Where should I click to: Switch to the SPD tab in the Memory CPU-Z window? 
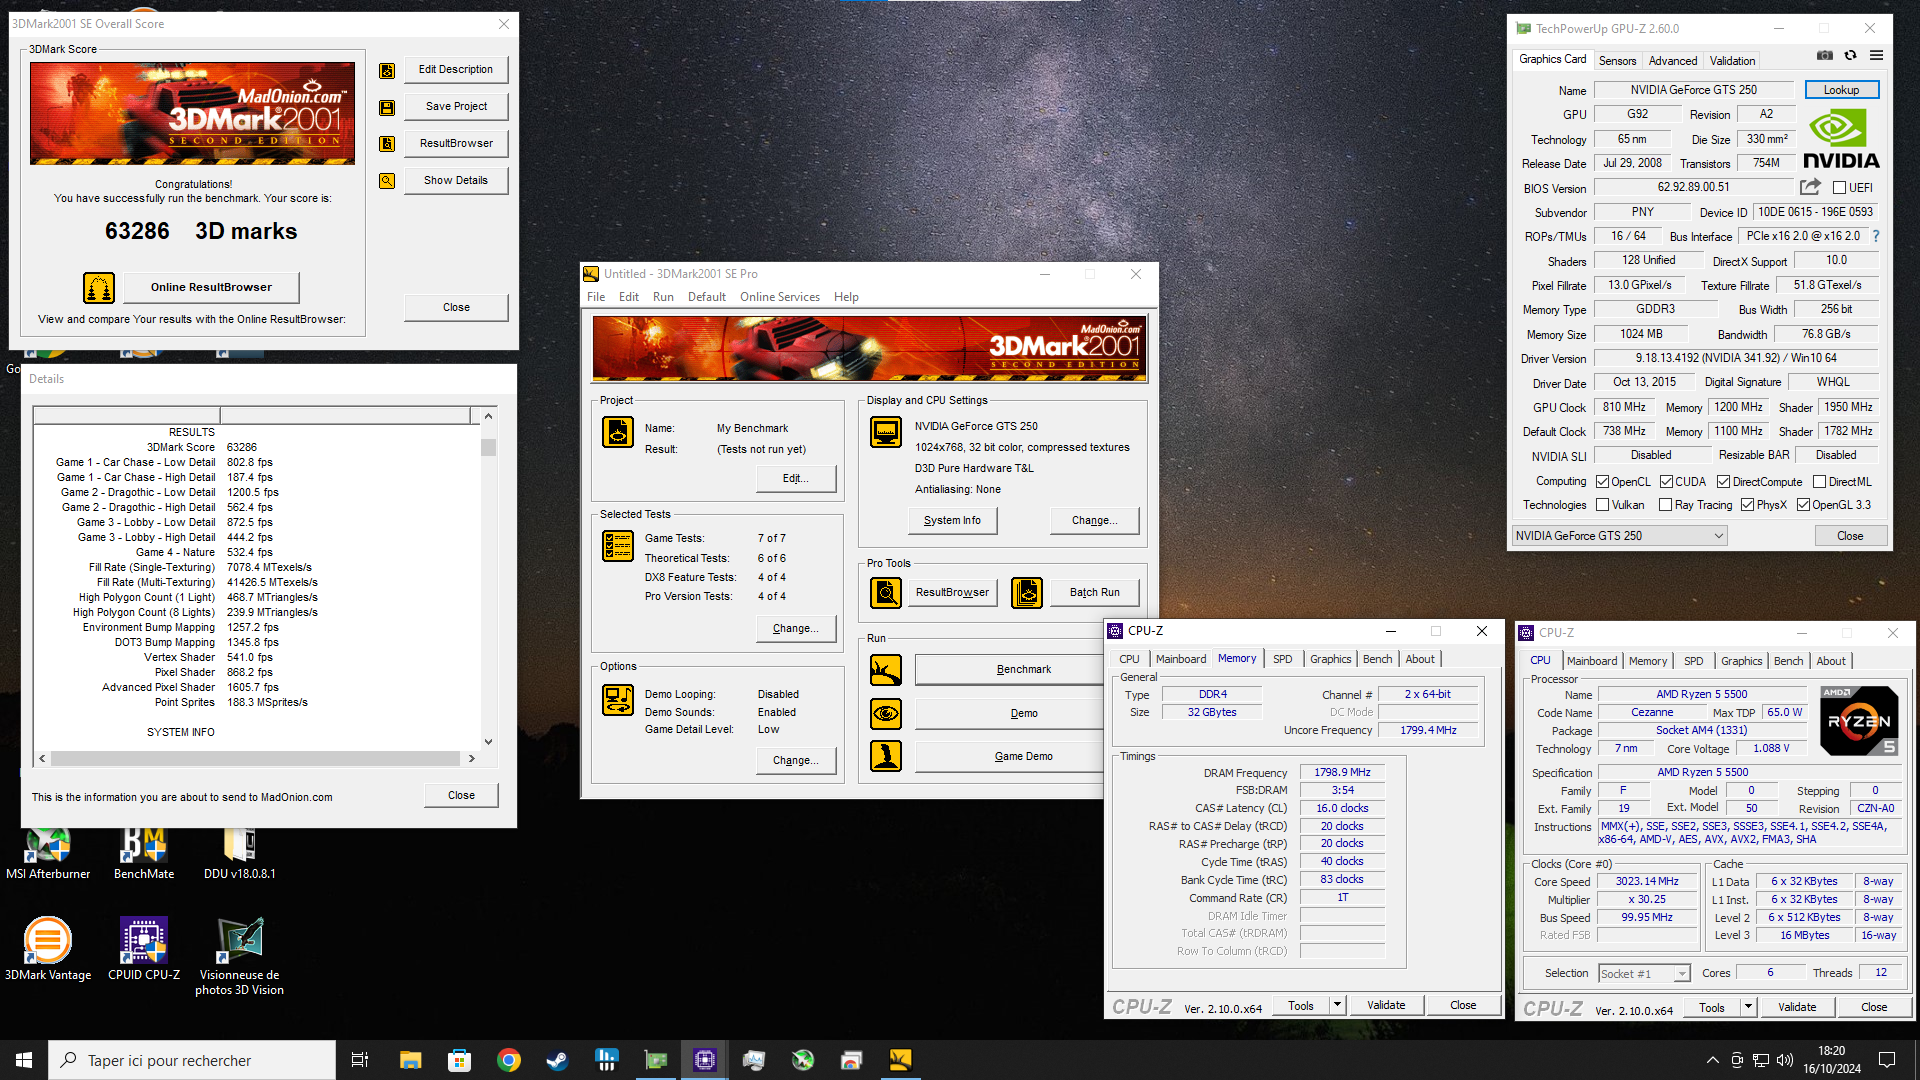pyautogui.click(x=1282, y=659)
